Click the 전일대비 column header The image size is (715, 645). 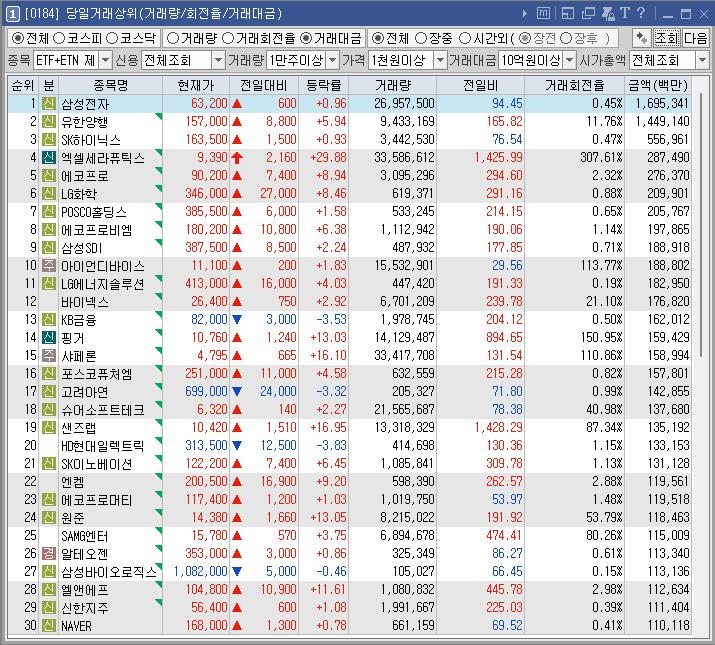click(x=264, y=85)
